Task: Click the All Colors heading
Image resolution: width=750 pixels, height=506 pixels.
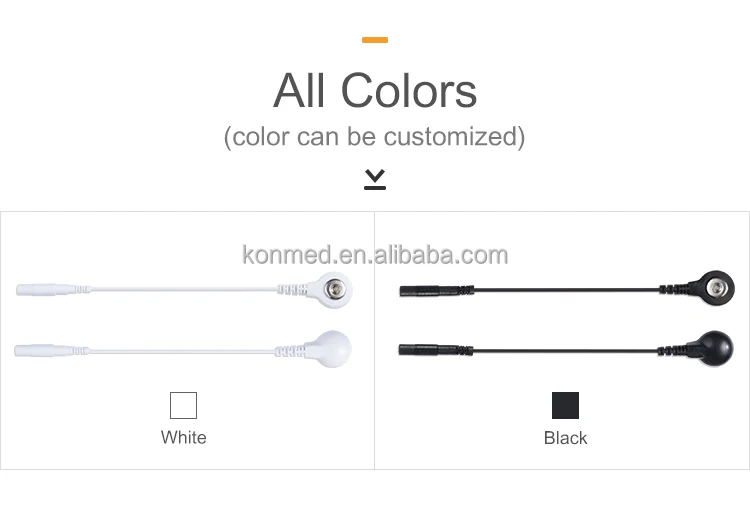Action: pyautogui.click(x=375, y=91)
